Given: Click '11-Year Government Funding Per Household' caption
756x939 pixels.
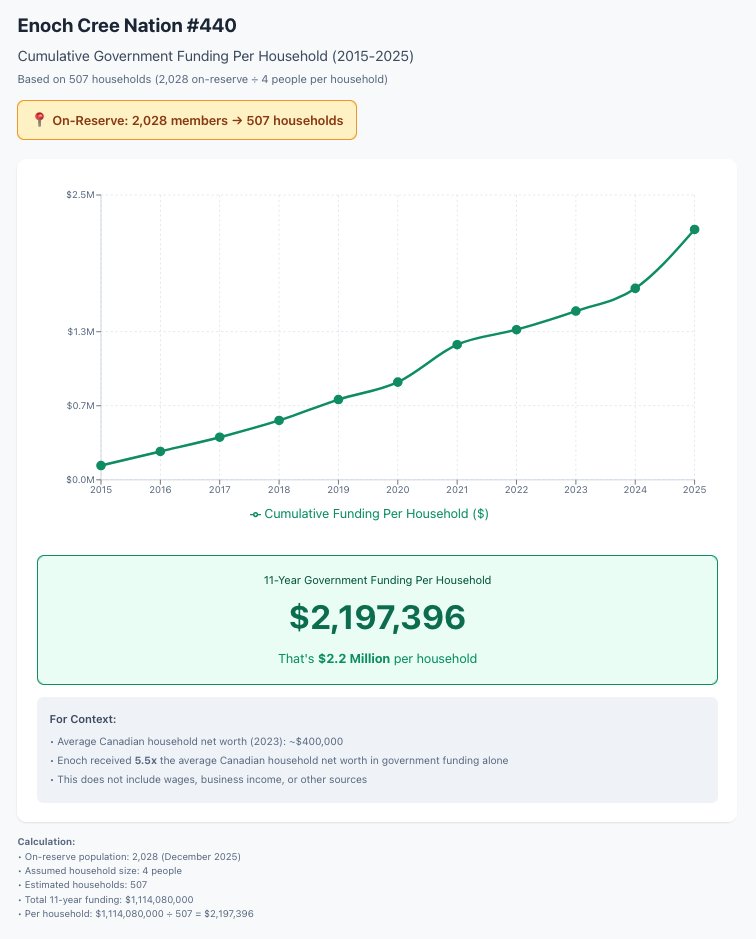Looking at the screenshot, I should click(x=377, y=580).
